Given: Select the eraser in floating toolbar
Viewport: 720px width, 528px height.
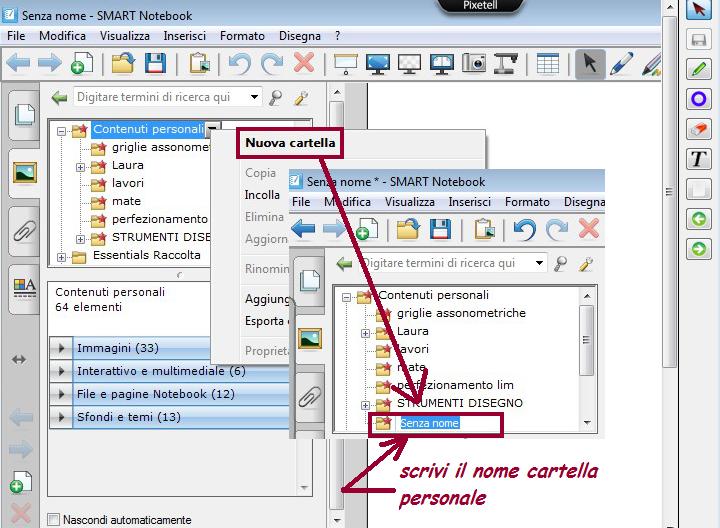Looking at the screenshot, I should click(699, 129).
